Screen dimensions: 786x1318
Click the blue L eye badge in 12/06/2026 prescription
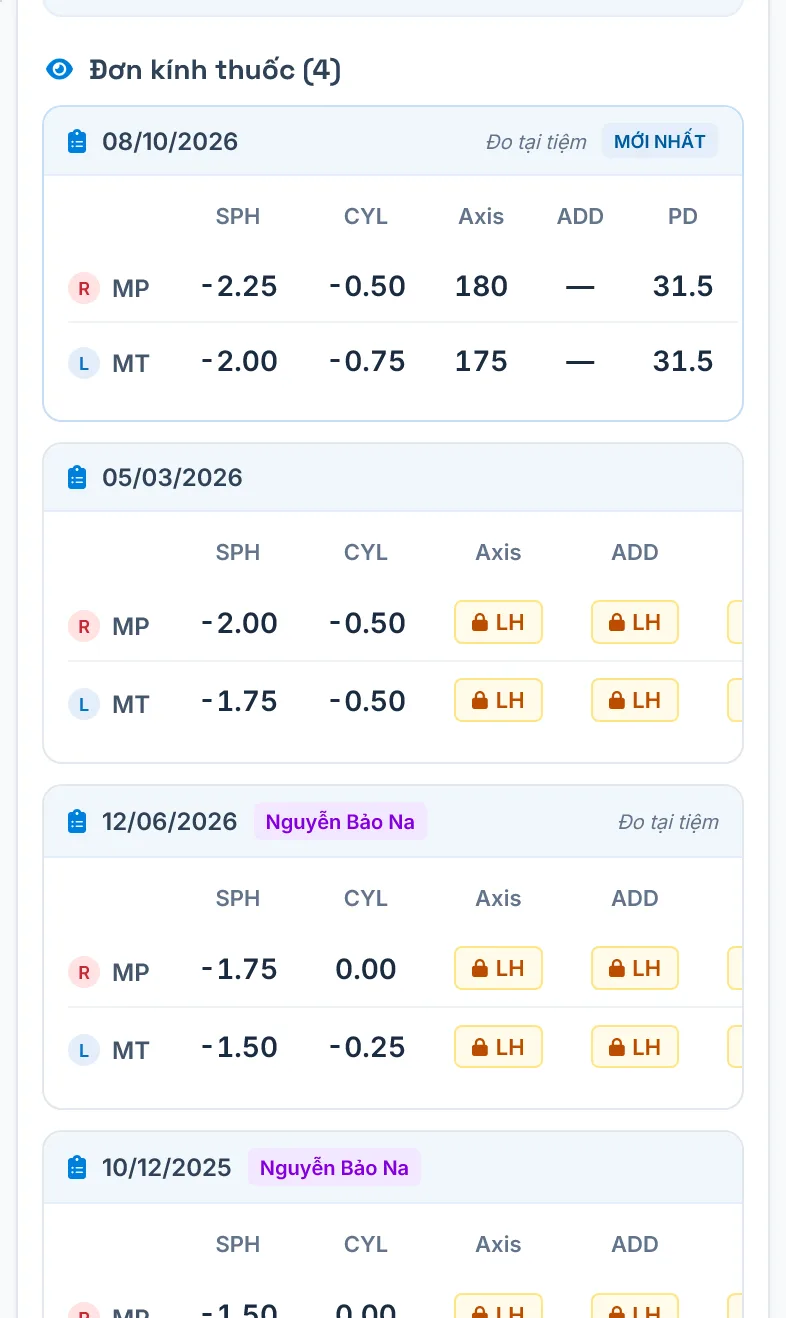[84, 1050]
